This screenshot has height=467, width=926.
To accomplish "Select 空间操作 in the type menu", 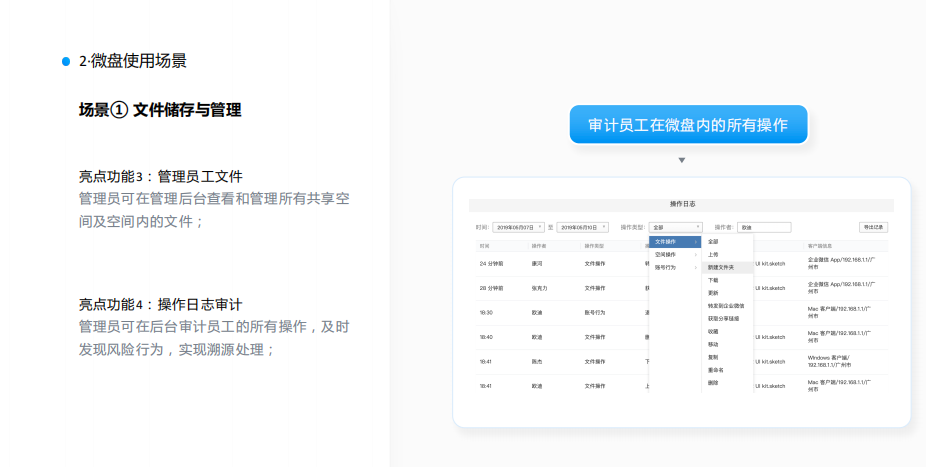I will (x=667, y=254).
